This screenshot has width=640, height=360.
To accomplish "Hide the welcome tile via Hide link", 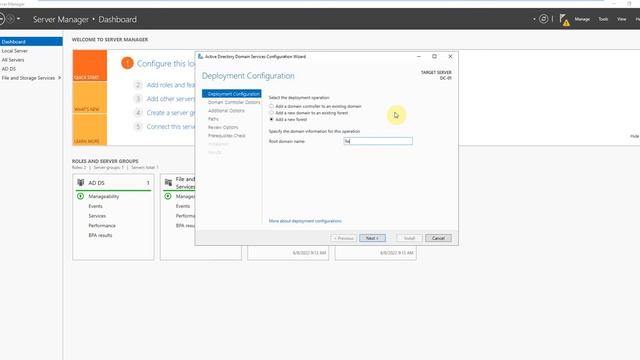I will tap(634, 136).
